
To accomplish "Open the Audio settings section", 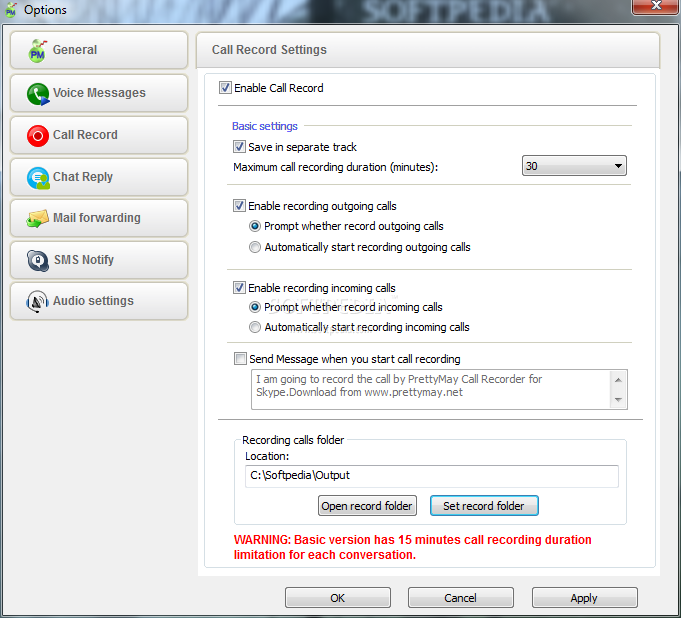I will pyautogui.click(x=99, y=301).
